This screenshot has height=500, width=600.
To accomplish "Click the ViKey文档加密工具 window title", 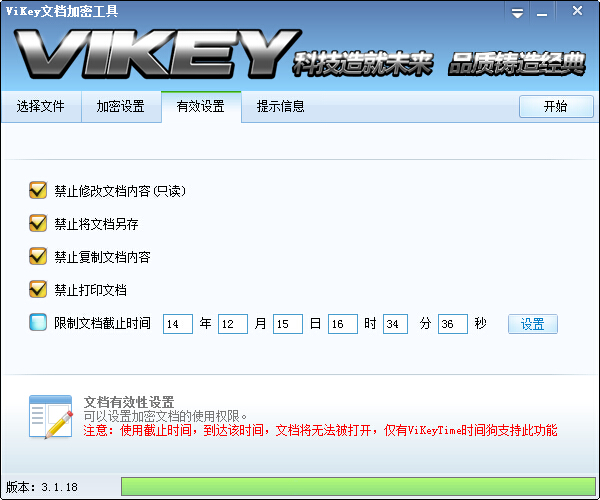I will coord(62,11).
